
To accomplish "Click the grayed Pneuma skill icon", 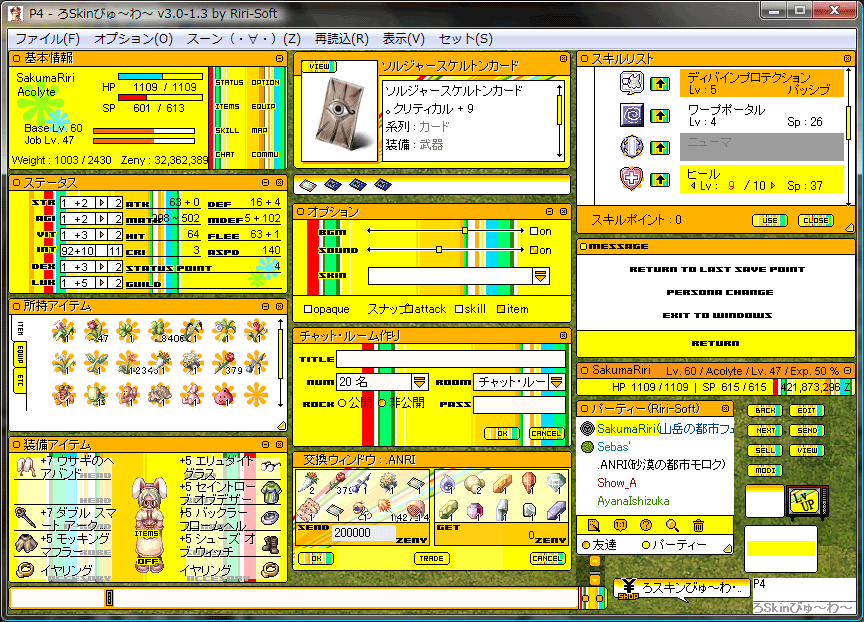I will (631, 147).
